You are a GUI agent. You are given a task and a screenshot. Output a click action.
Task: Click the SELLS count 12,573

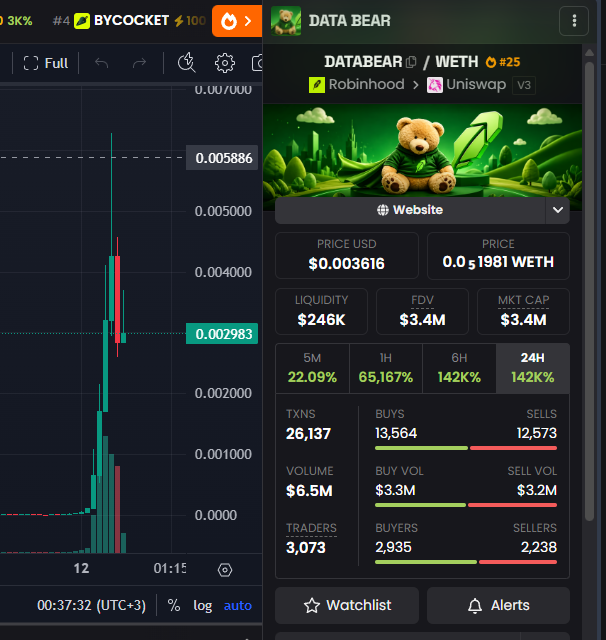[x=537, y=433]
